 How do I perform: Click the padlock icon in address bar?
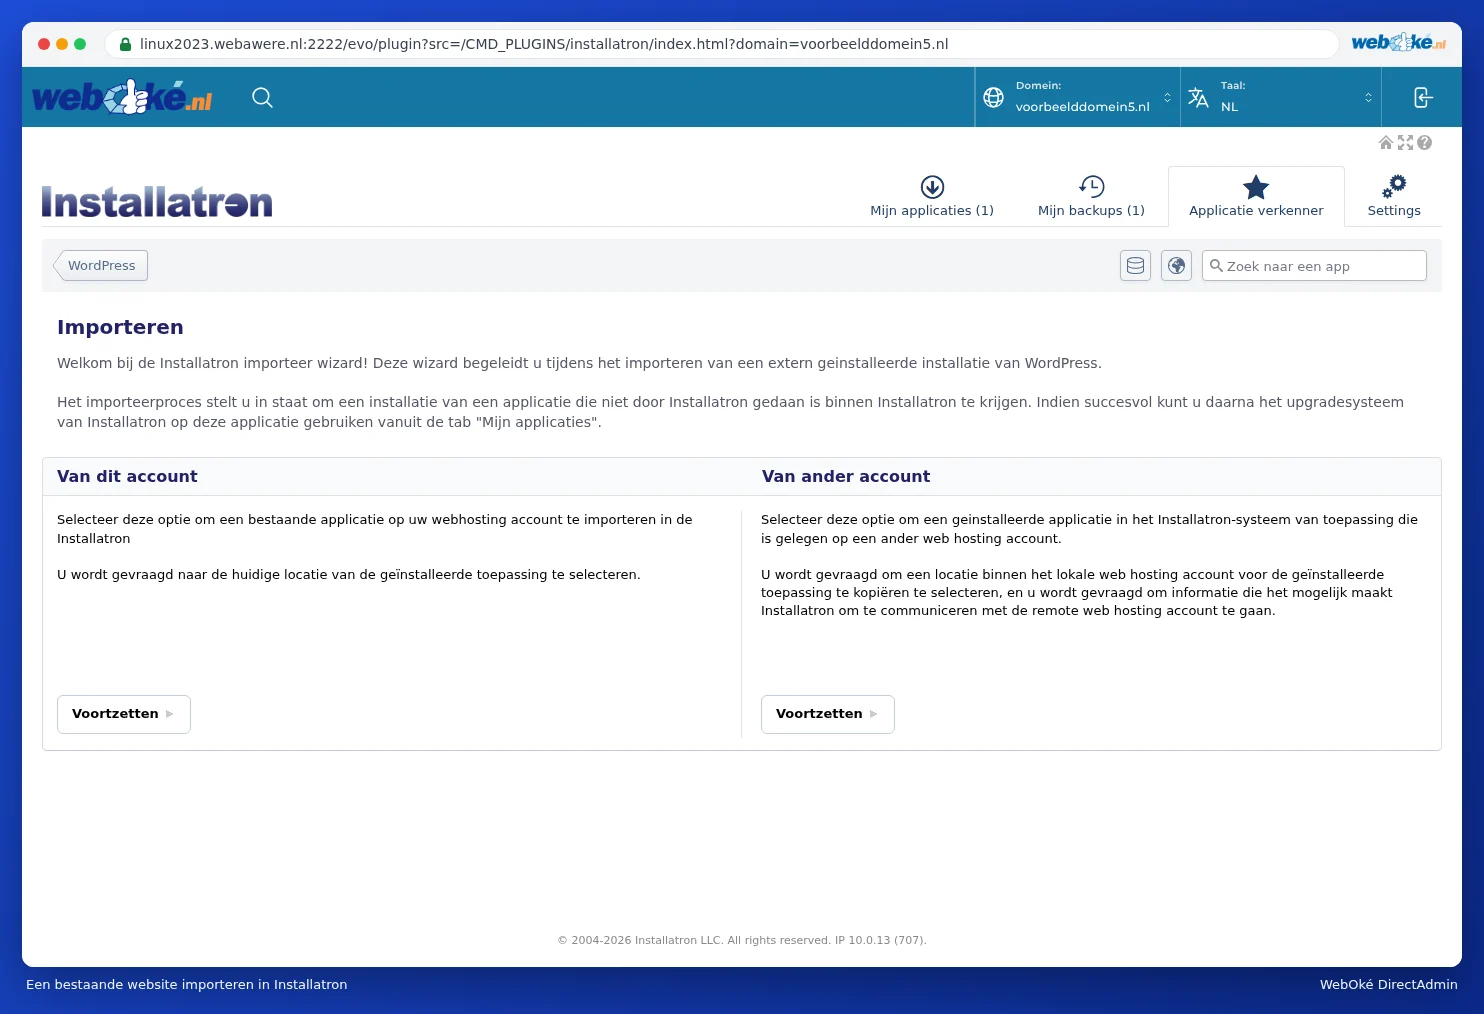click(x=125, y=44)
